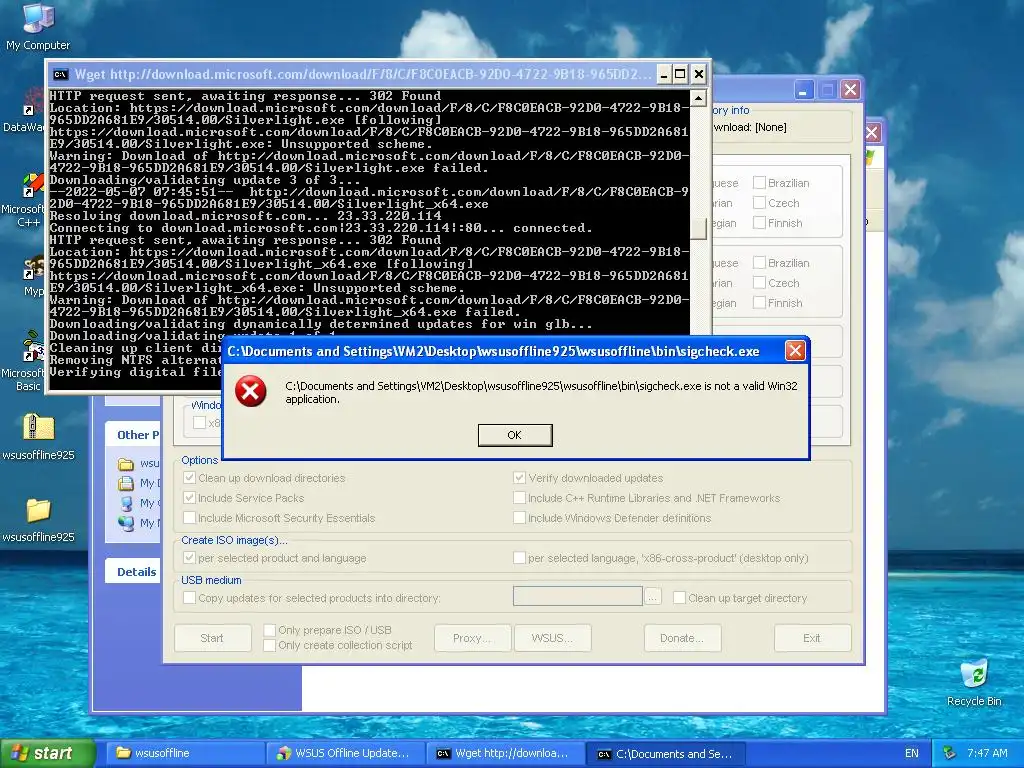Image resolution: width=1024 pixels, height=768 pixels.
Task: Click the Details panel header in Explorer
Action: 133,571
